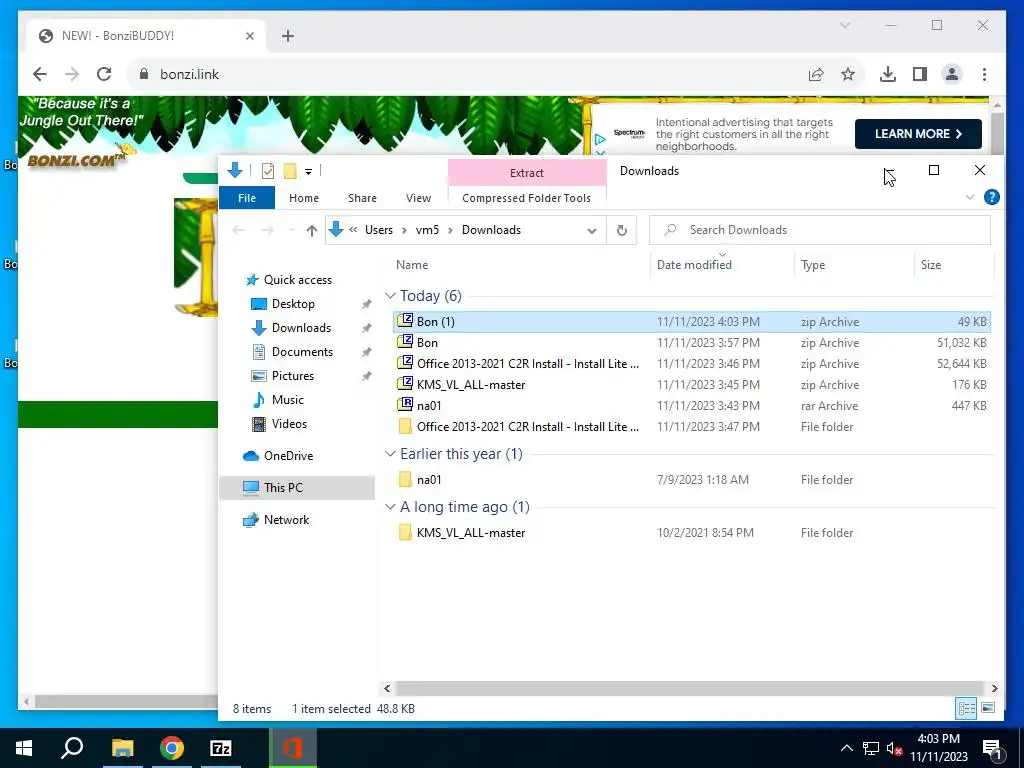1024x768 pixels.
Task: Switch to the Share ribbon tab
Action: (362, 198)
